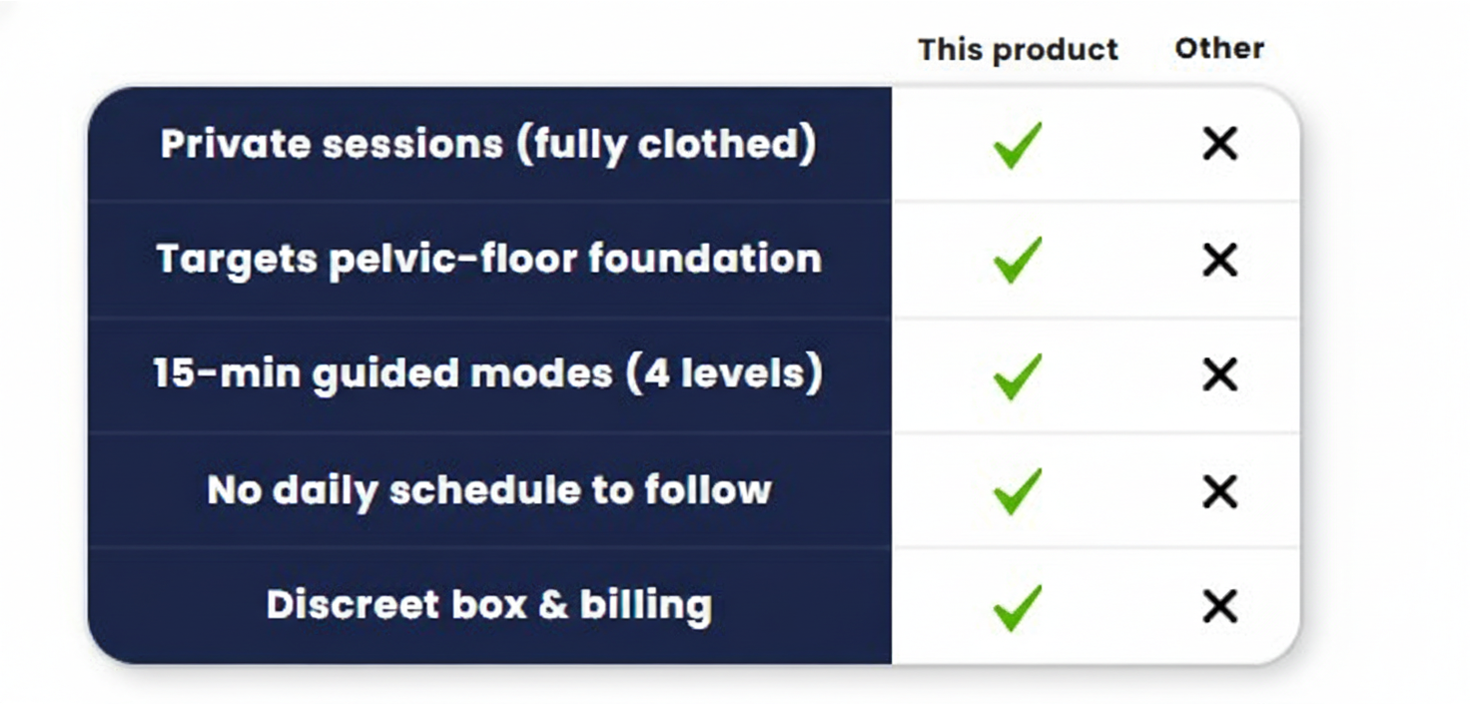Screen dimensions: 1472x704
Task: Click the word "product" in the header
Action: pyautogui.click(x=1056, y=51)
